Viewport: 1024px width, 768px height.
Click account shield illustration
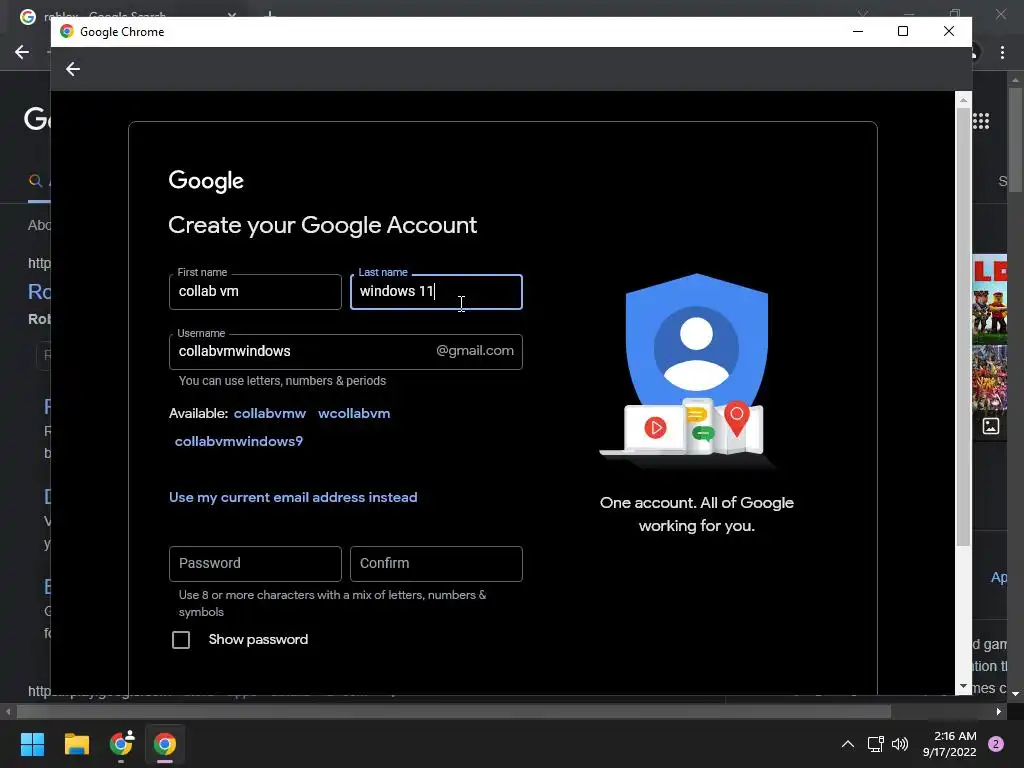(696, 370)
